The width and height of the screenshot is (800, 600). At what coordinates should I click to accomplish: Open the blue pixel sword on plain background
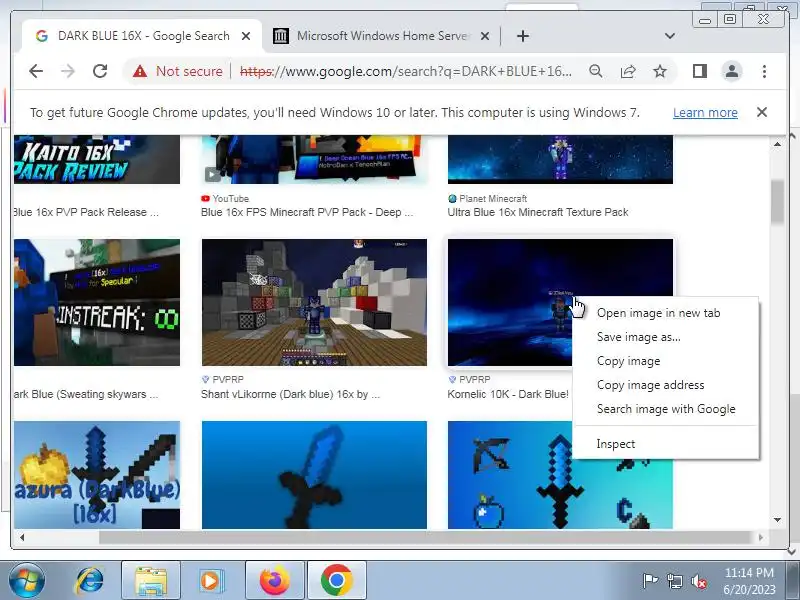314,474
